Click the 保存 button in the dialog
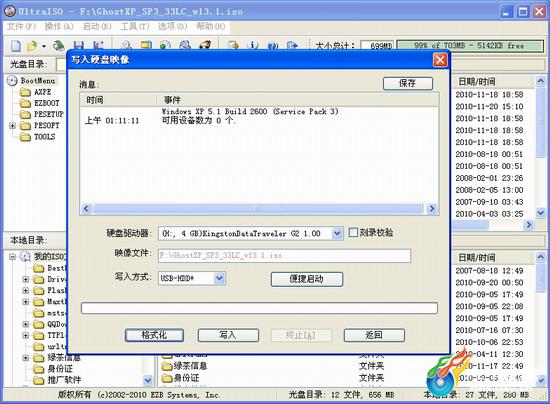Screen dimensions: 550x404 pos(408,83)
